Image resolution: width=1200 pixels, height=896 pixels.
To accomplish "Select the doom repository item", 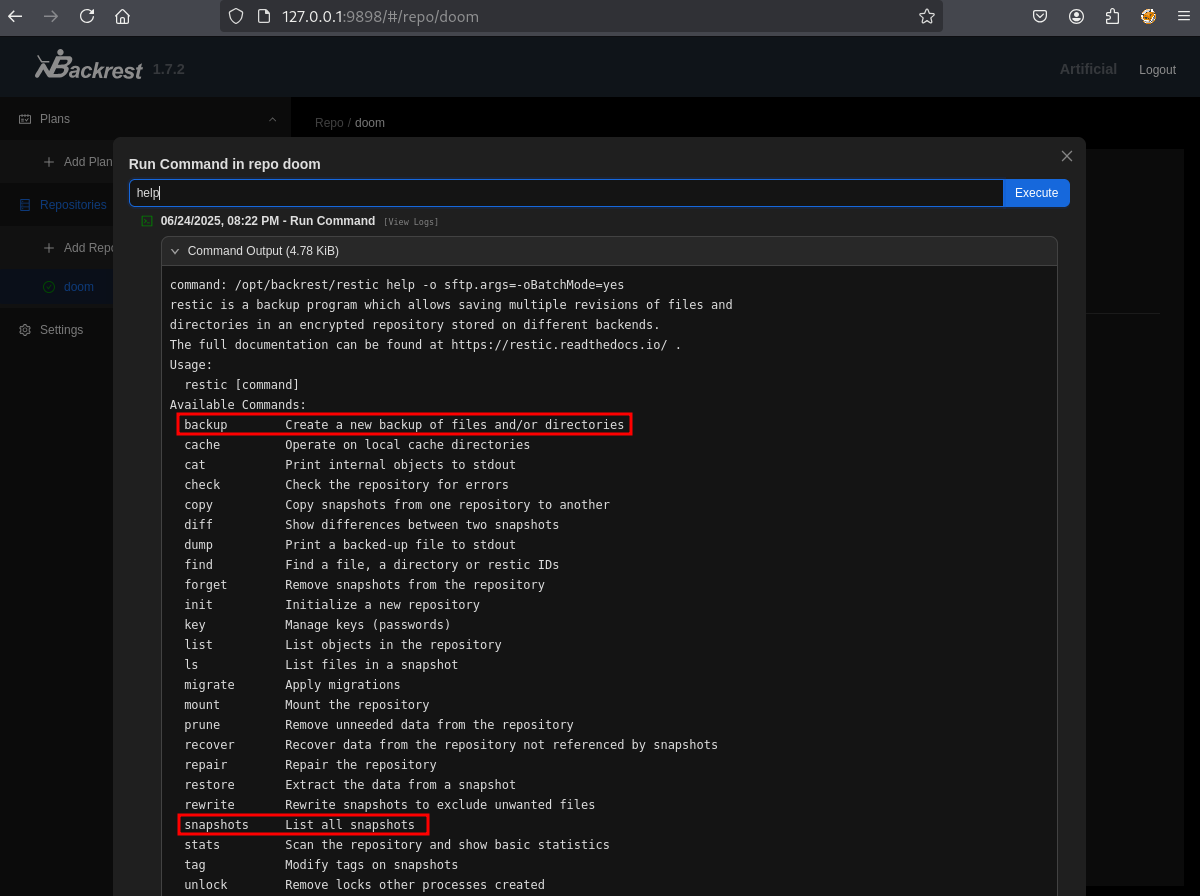I will [x=78, y=287].
